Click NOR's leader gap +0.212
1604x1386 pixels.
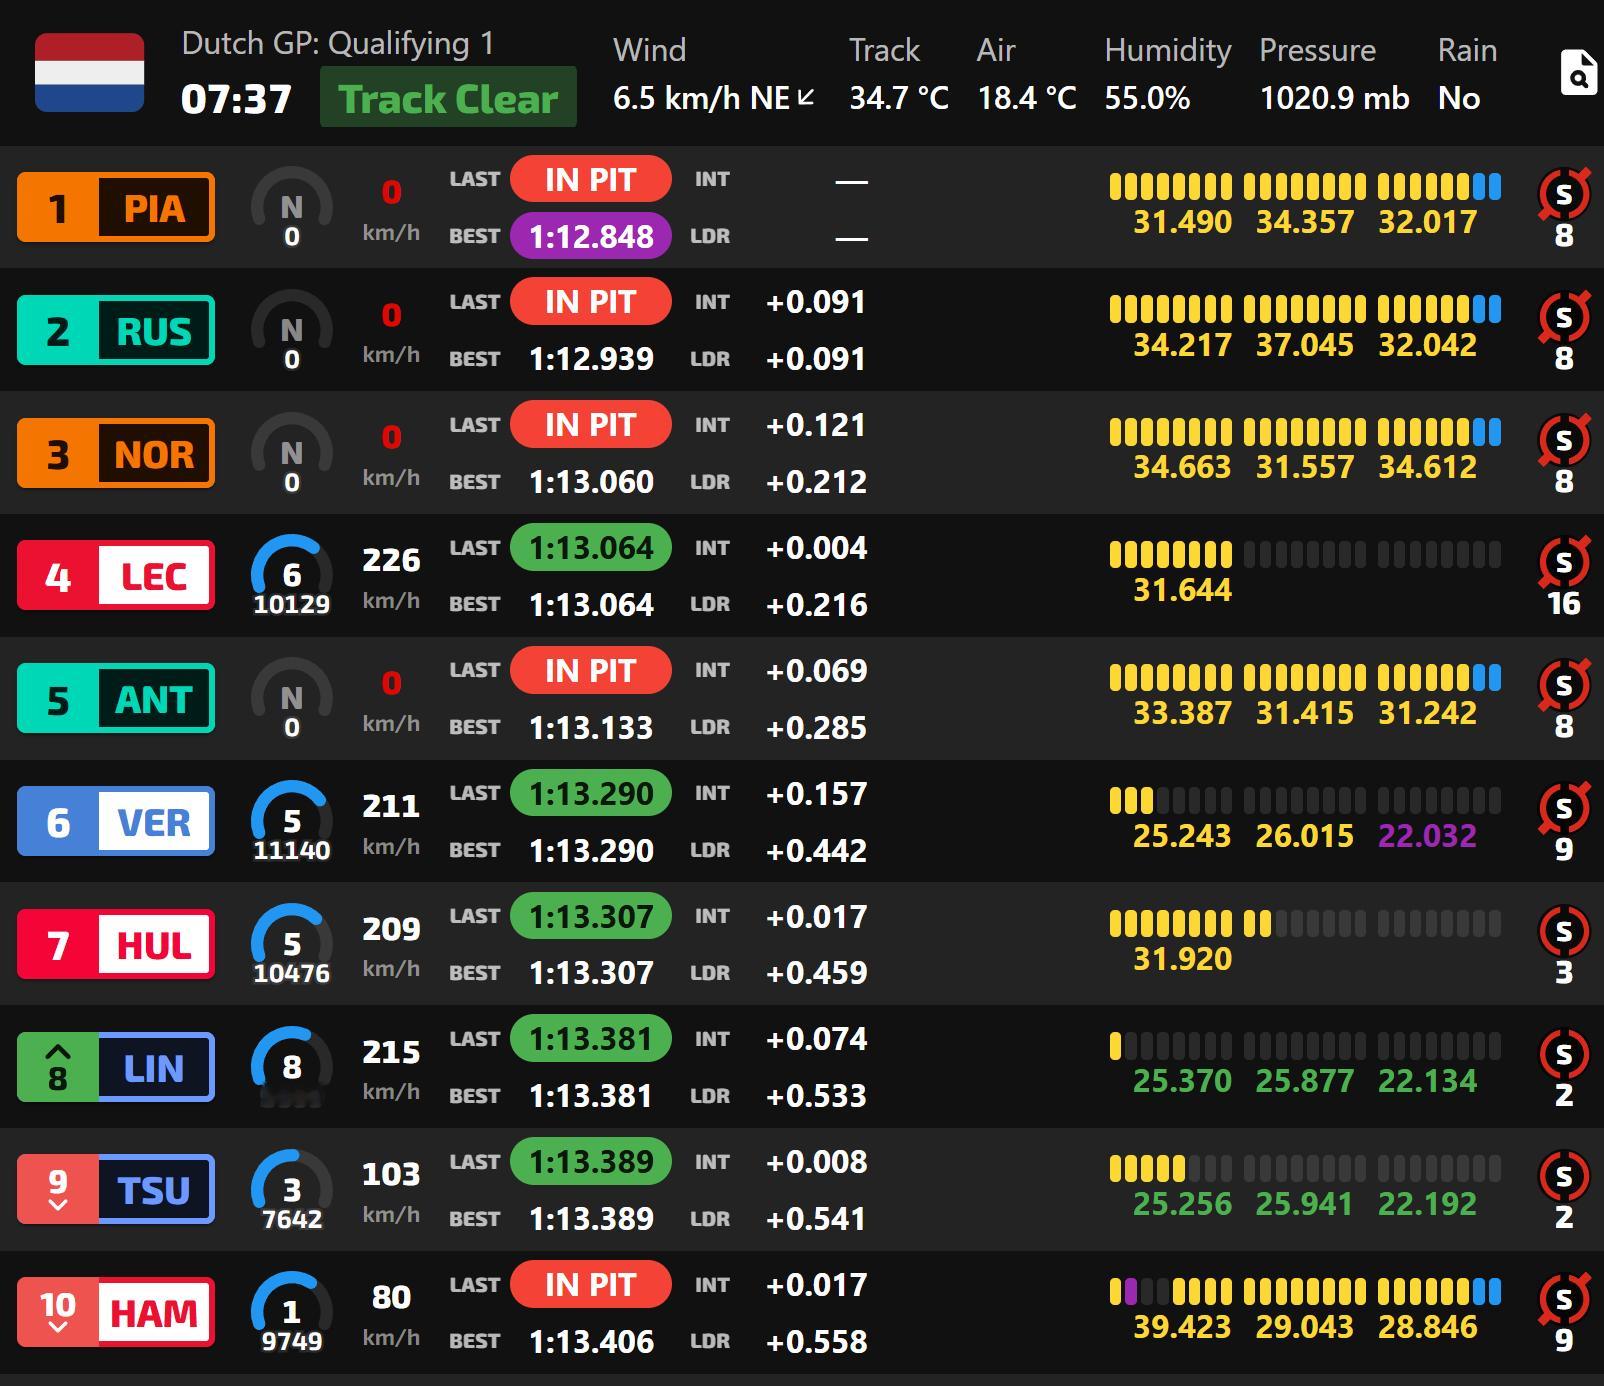(816, 482)
